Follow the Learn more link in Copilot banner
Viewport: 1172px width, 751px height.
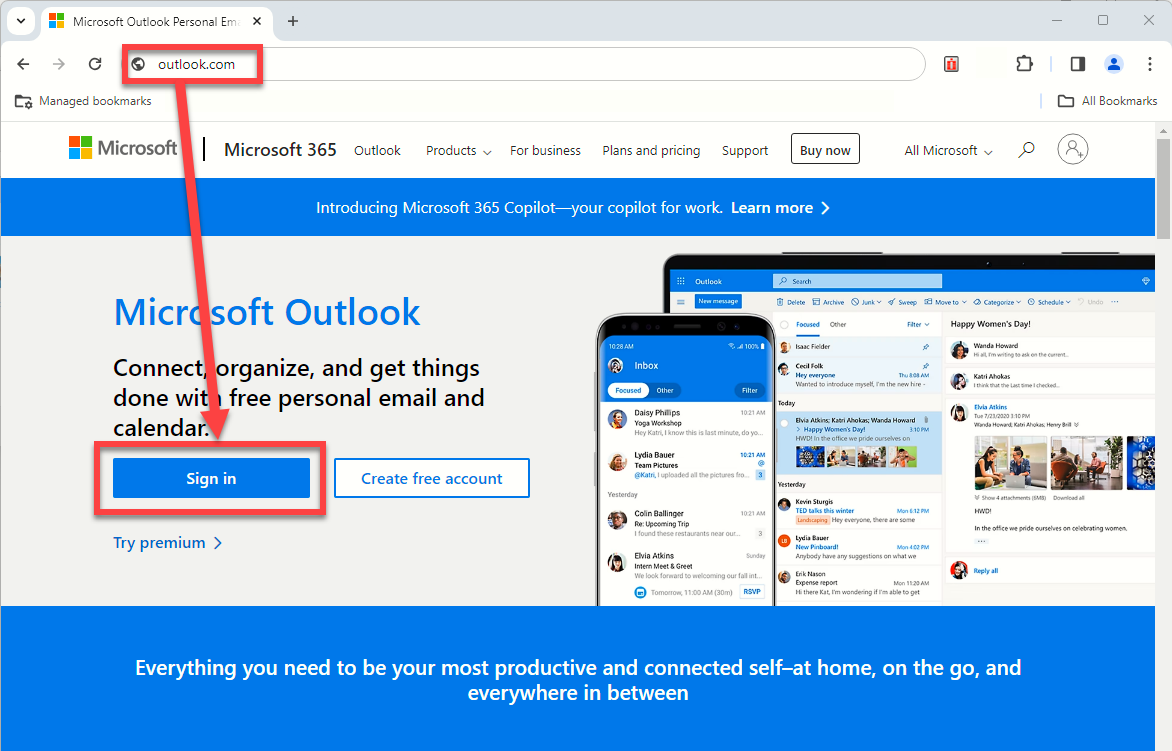(x=780, y=208)
